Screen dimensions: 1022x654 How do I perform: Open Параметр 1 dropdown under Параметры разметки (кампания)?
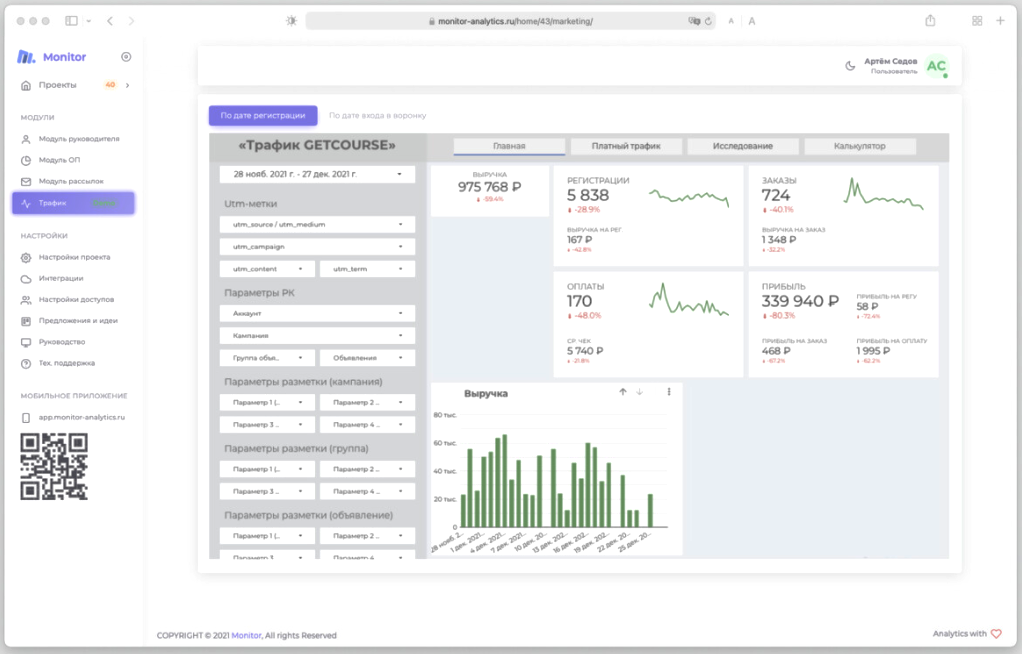click(267, 402)
